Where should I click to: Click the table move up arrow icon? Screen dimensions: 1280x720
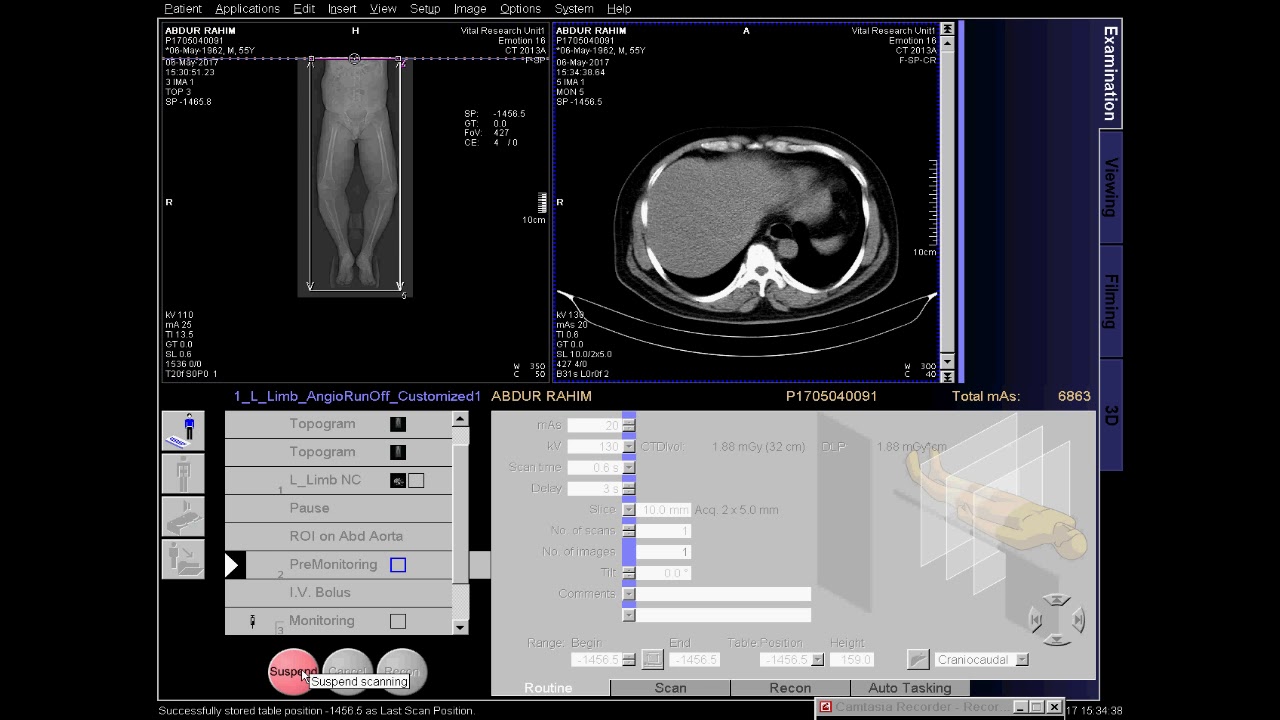(x=1057, y=600)
